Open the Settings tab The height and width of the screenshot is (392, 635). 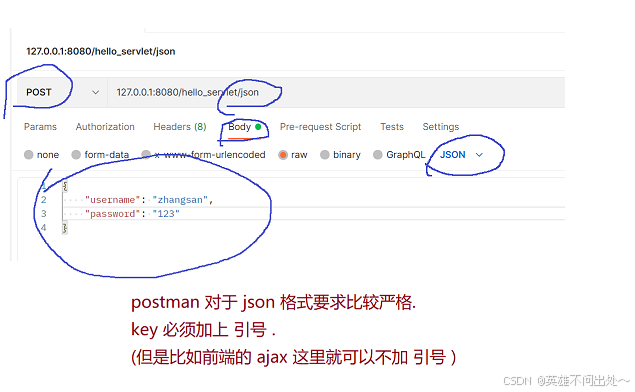[441, 127]
